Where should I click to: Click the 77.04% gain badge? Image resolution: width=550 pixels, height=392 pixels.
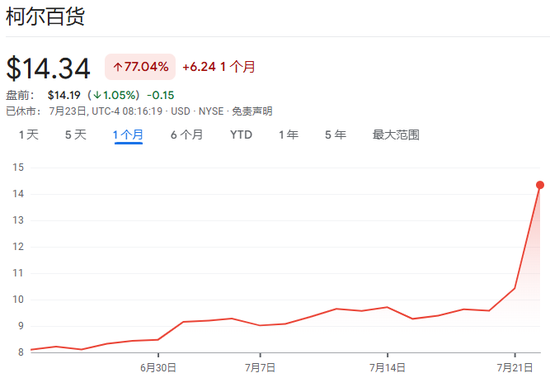140,67
